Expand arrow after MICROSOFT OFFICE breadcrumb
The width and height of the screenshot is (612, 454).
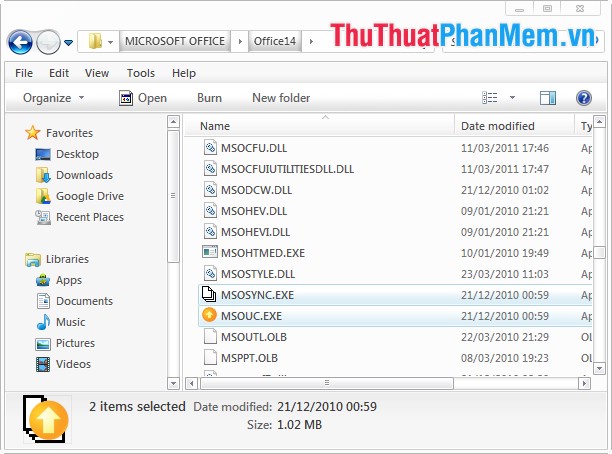240,41
